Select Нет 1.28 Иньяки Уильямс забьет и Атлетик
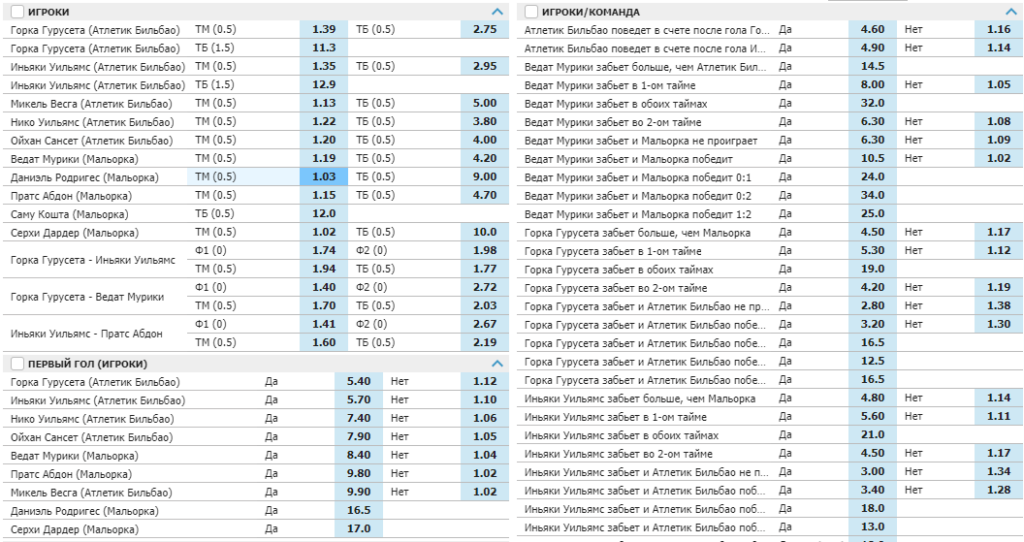The height and width of the screenshot is (542, 1024). click(x=999, y=490)
